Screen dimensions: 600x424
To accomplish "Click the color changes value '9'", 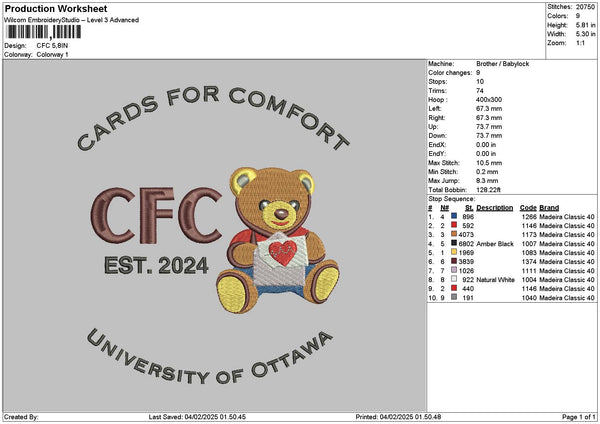I will pos(478,73).
